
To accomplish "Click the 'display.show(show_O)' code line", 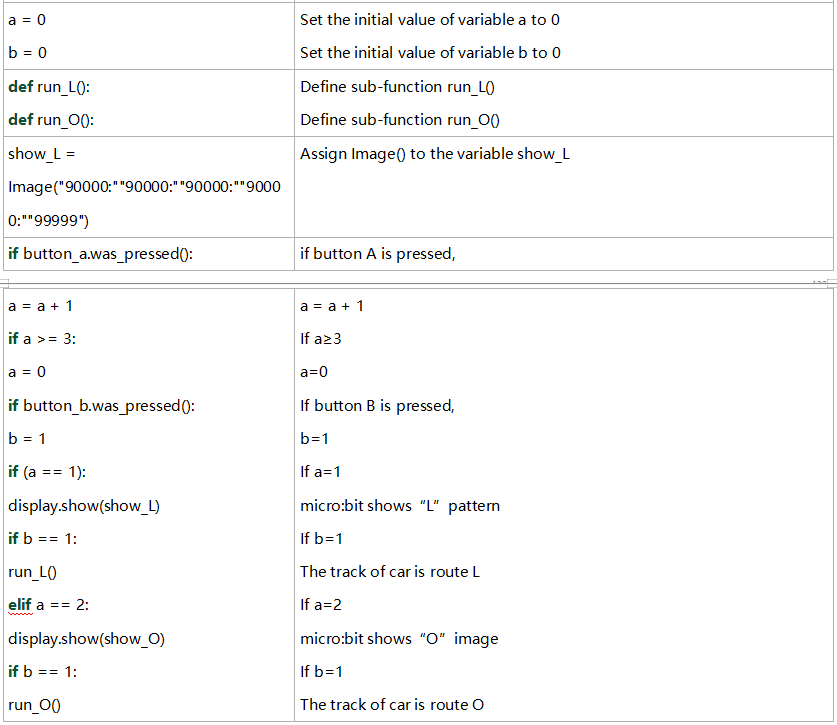I will (x=86, y=639).
